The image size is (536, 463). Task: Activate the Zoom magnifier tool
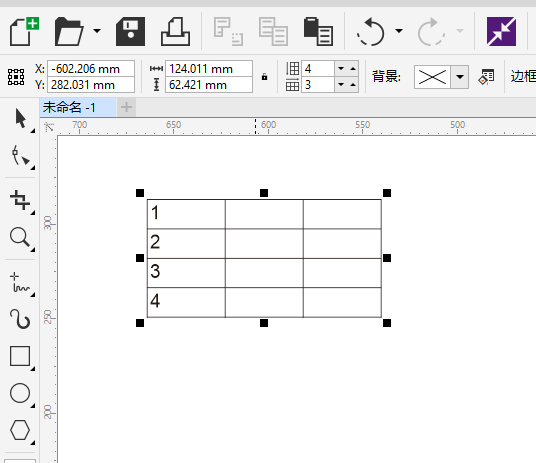pos(20,237)
